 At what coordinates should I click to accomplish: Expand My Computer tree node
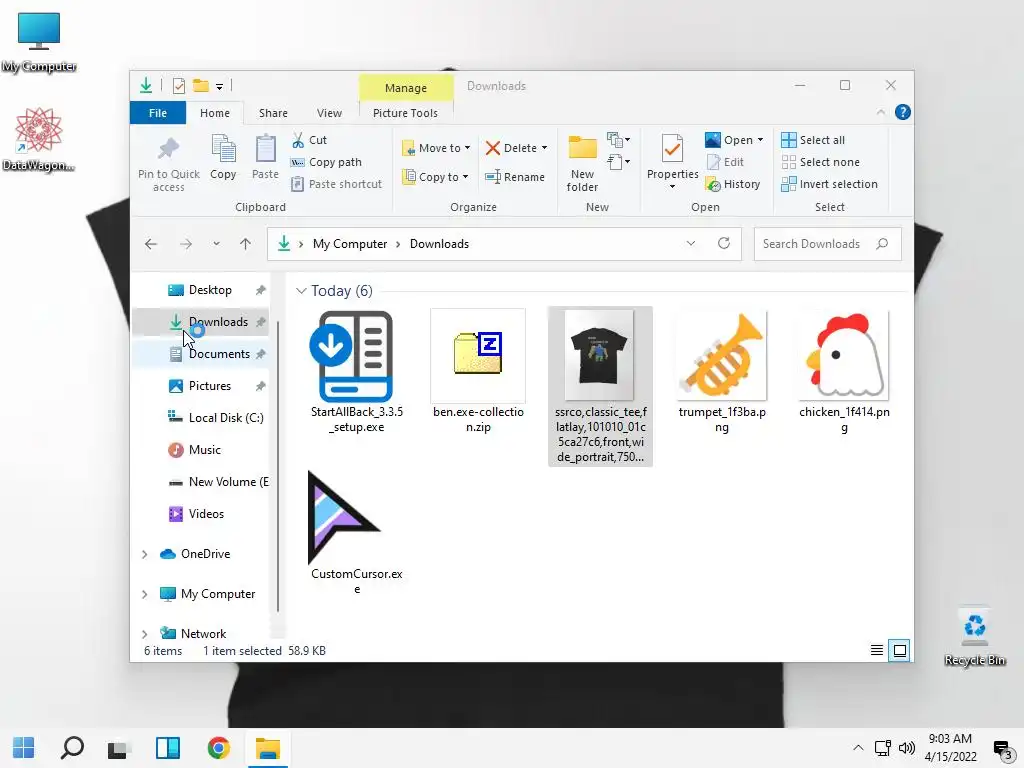(x=144, y=594)
